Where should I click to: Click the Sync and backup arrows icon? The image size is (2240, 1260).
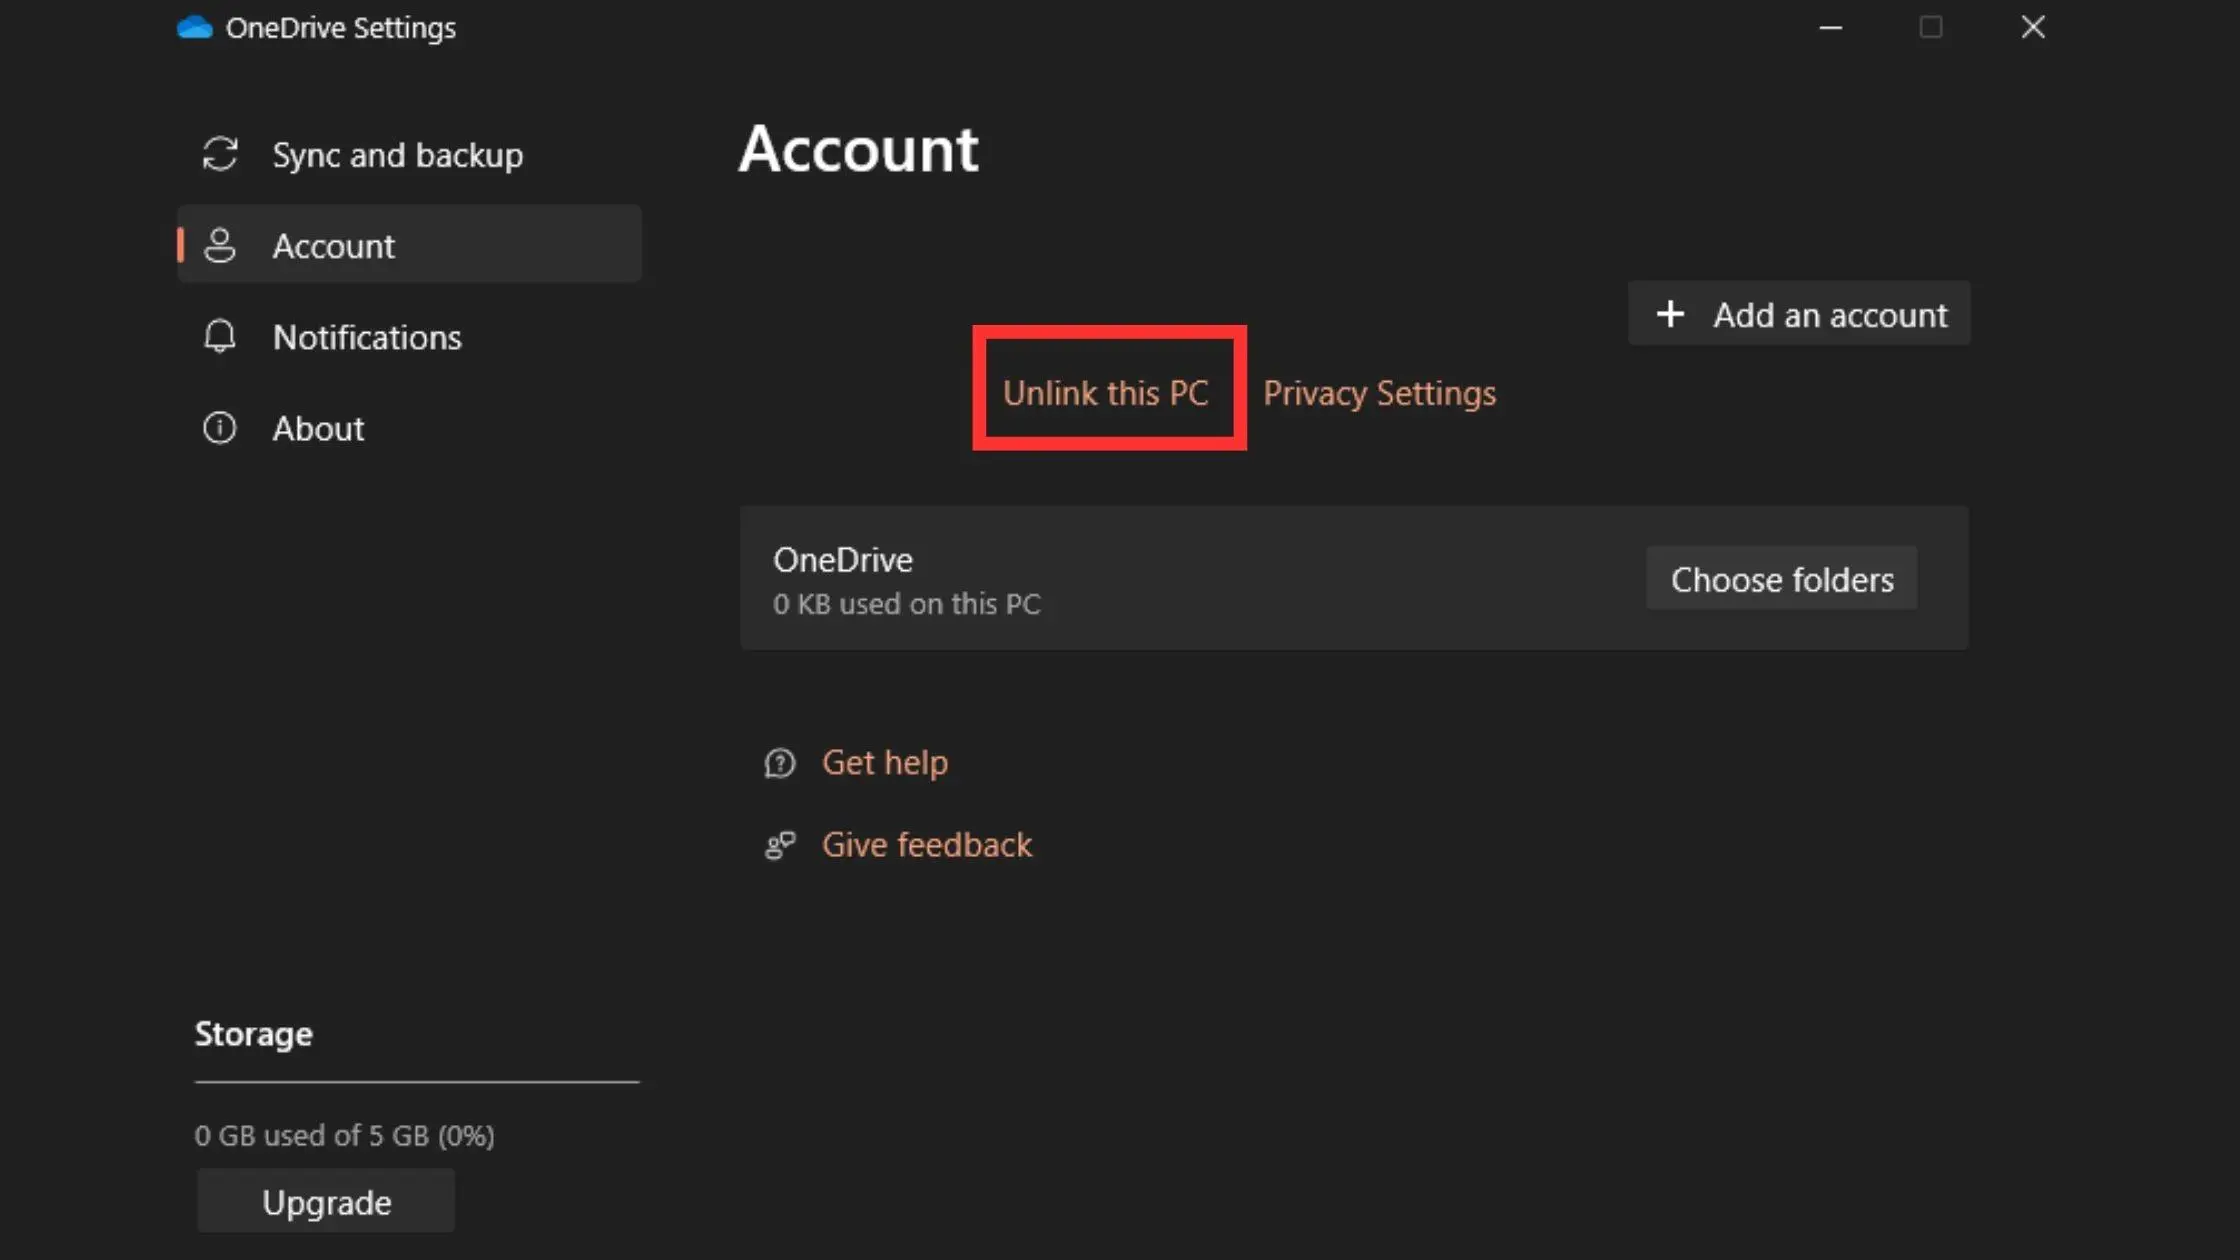220,154
